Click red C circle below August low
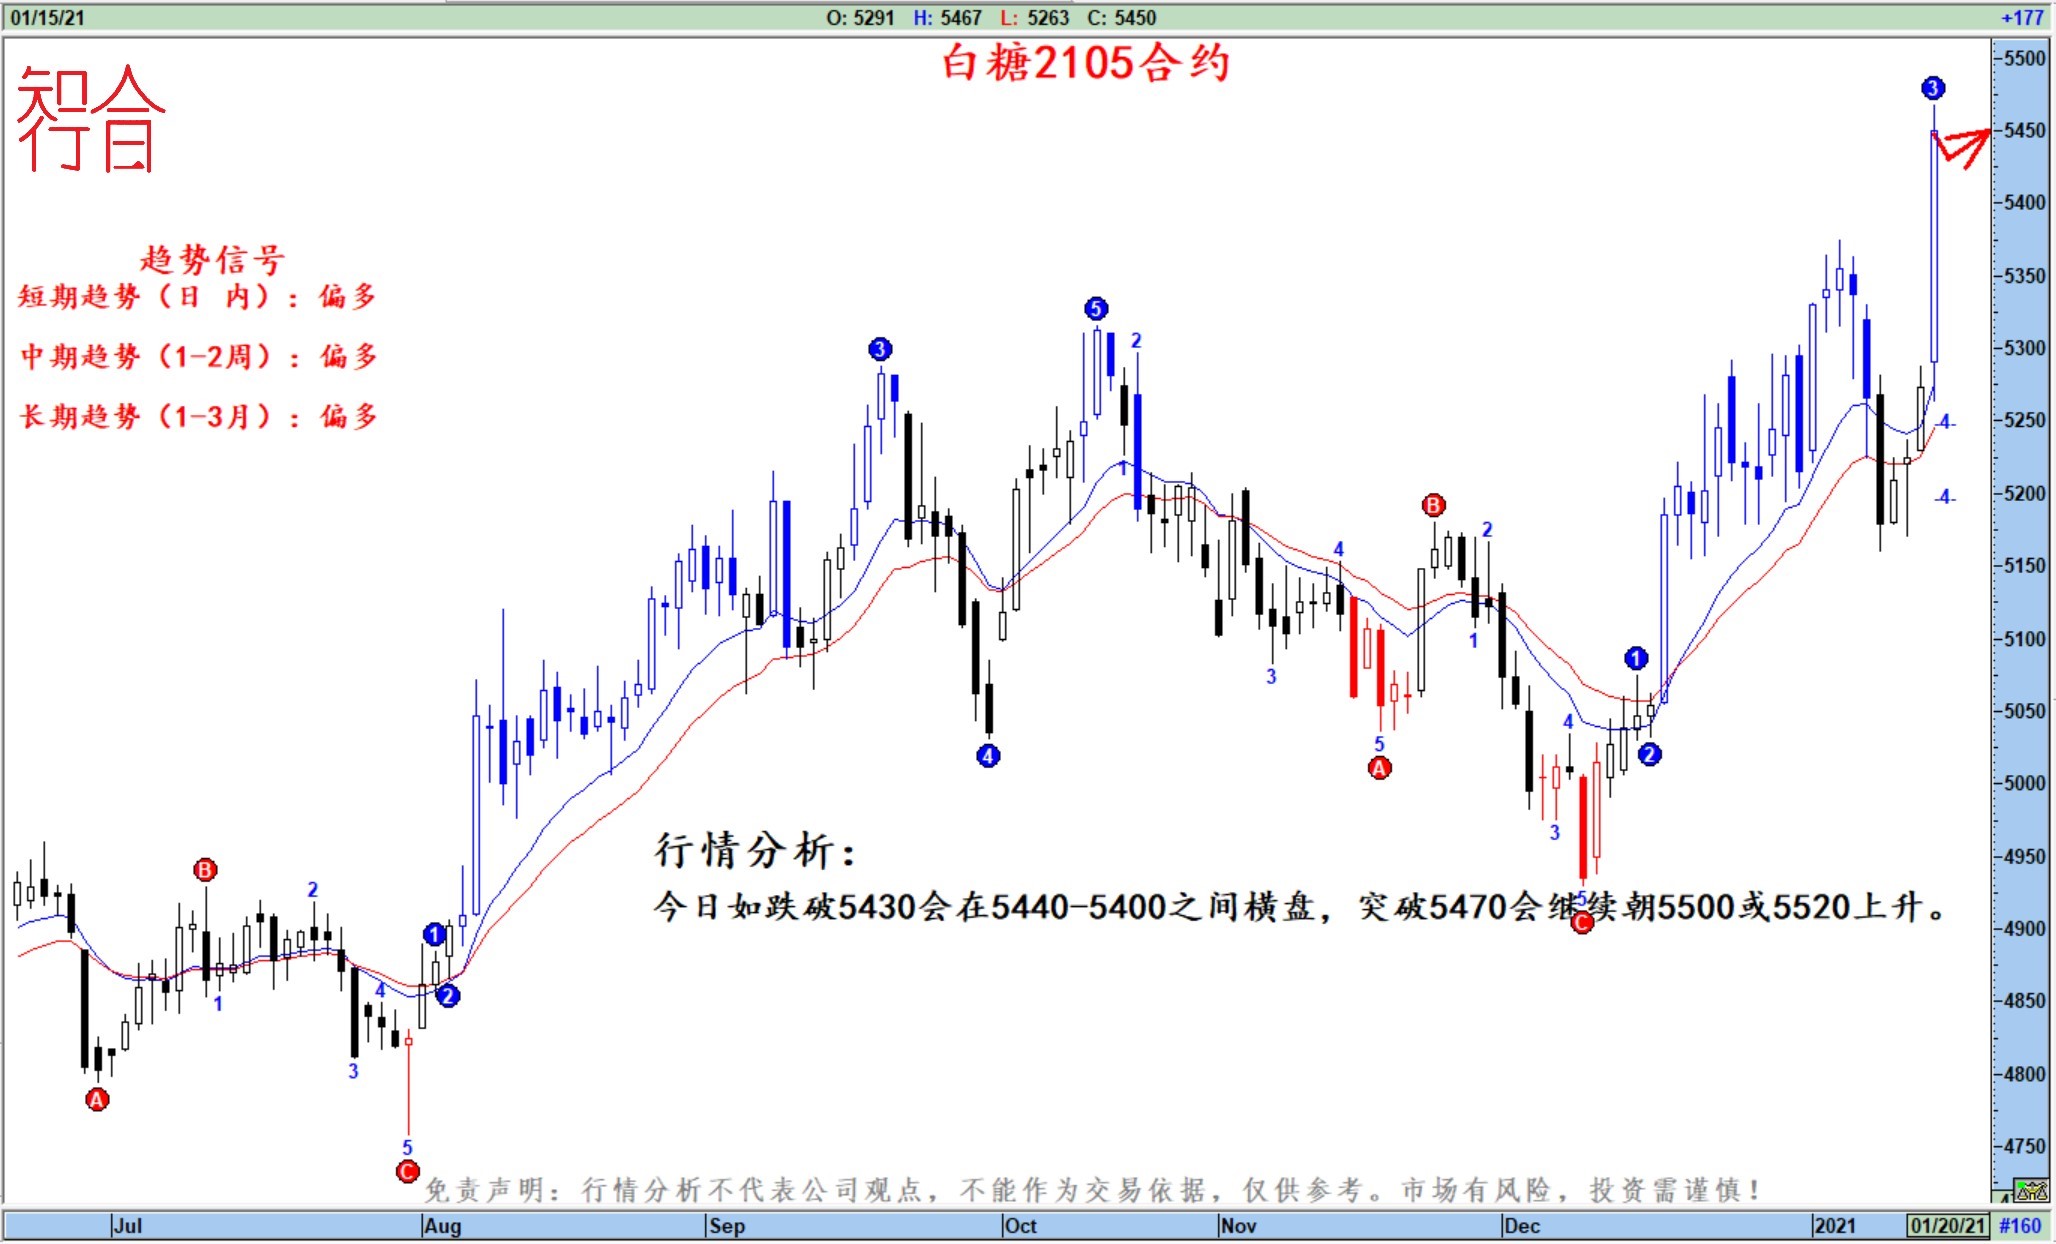Screen dimensions: 2056x1244 (407, 1171)
